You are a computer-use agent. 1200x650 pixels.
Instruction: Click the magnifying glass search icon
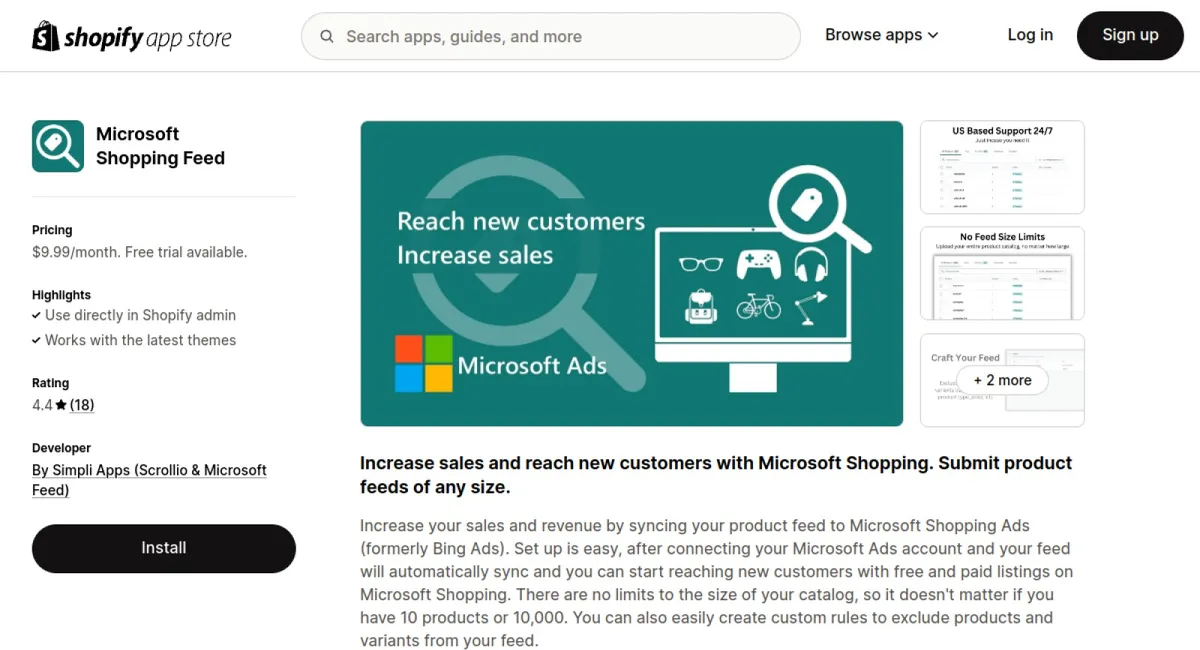[327, 36]
